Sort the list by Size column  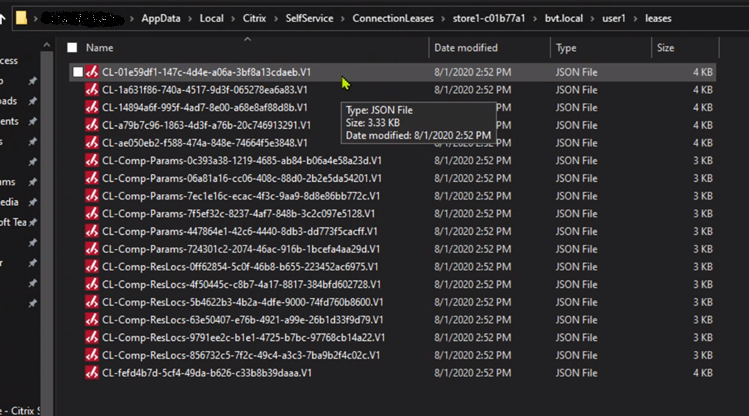click(667, 48)
